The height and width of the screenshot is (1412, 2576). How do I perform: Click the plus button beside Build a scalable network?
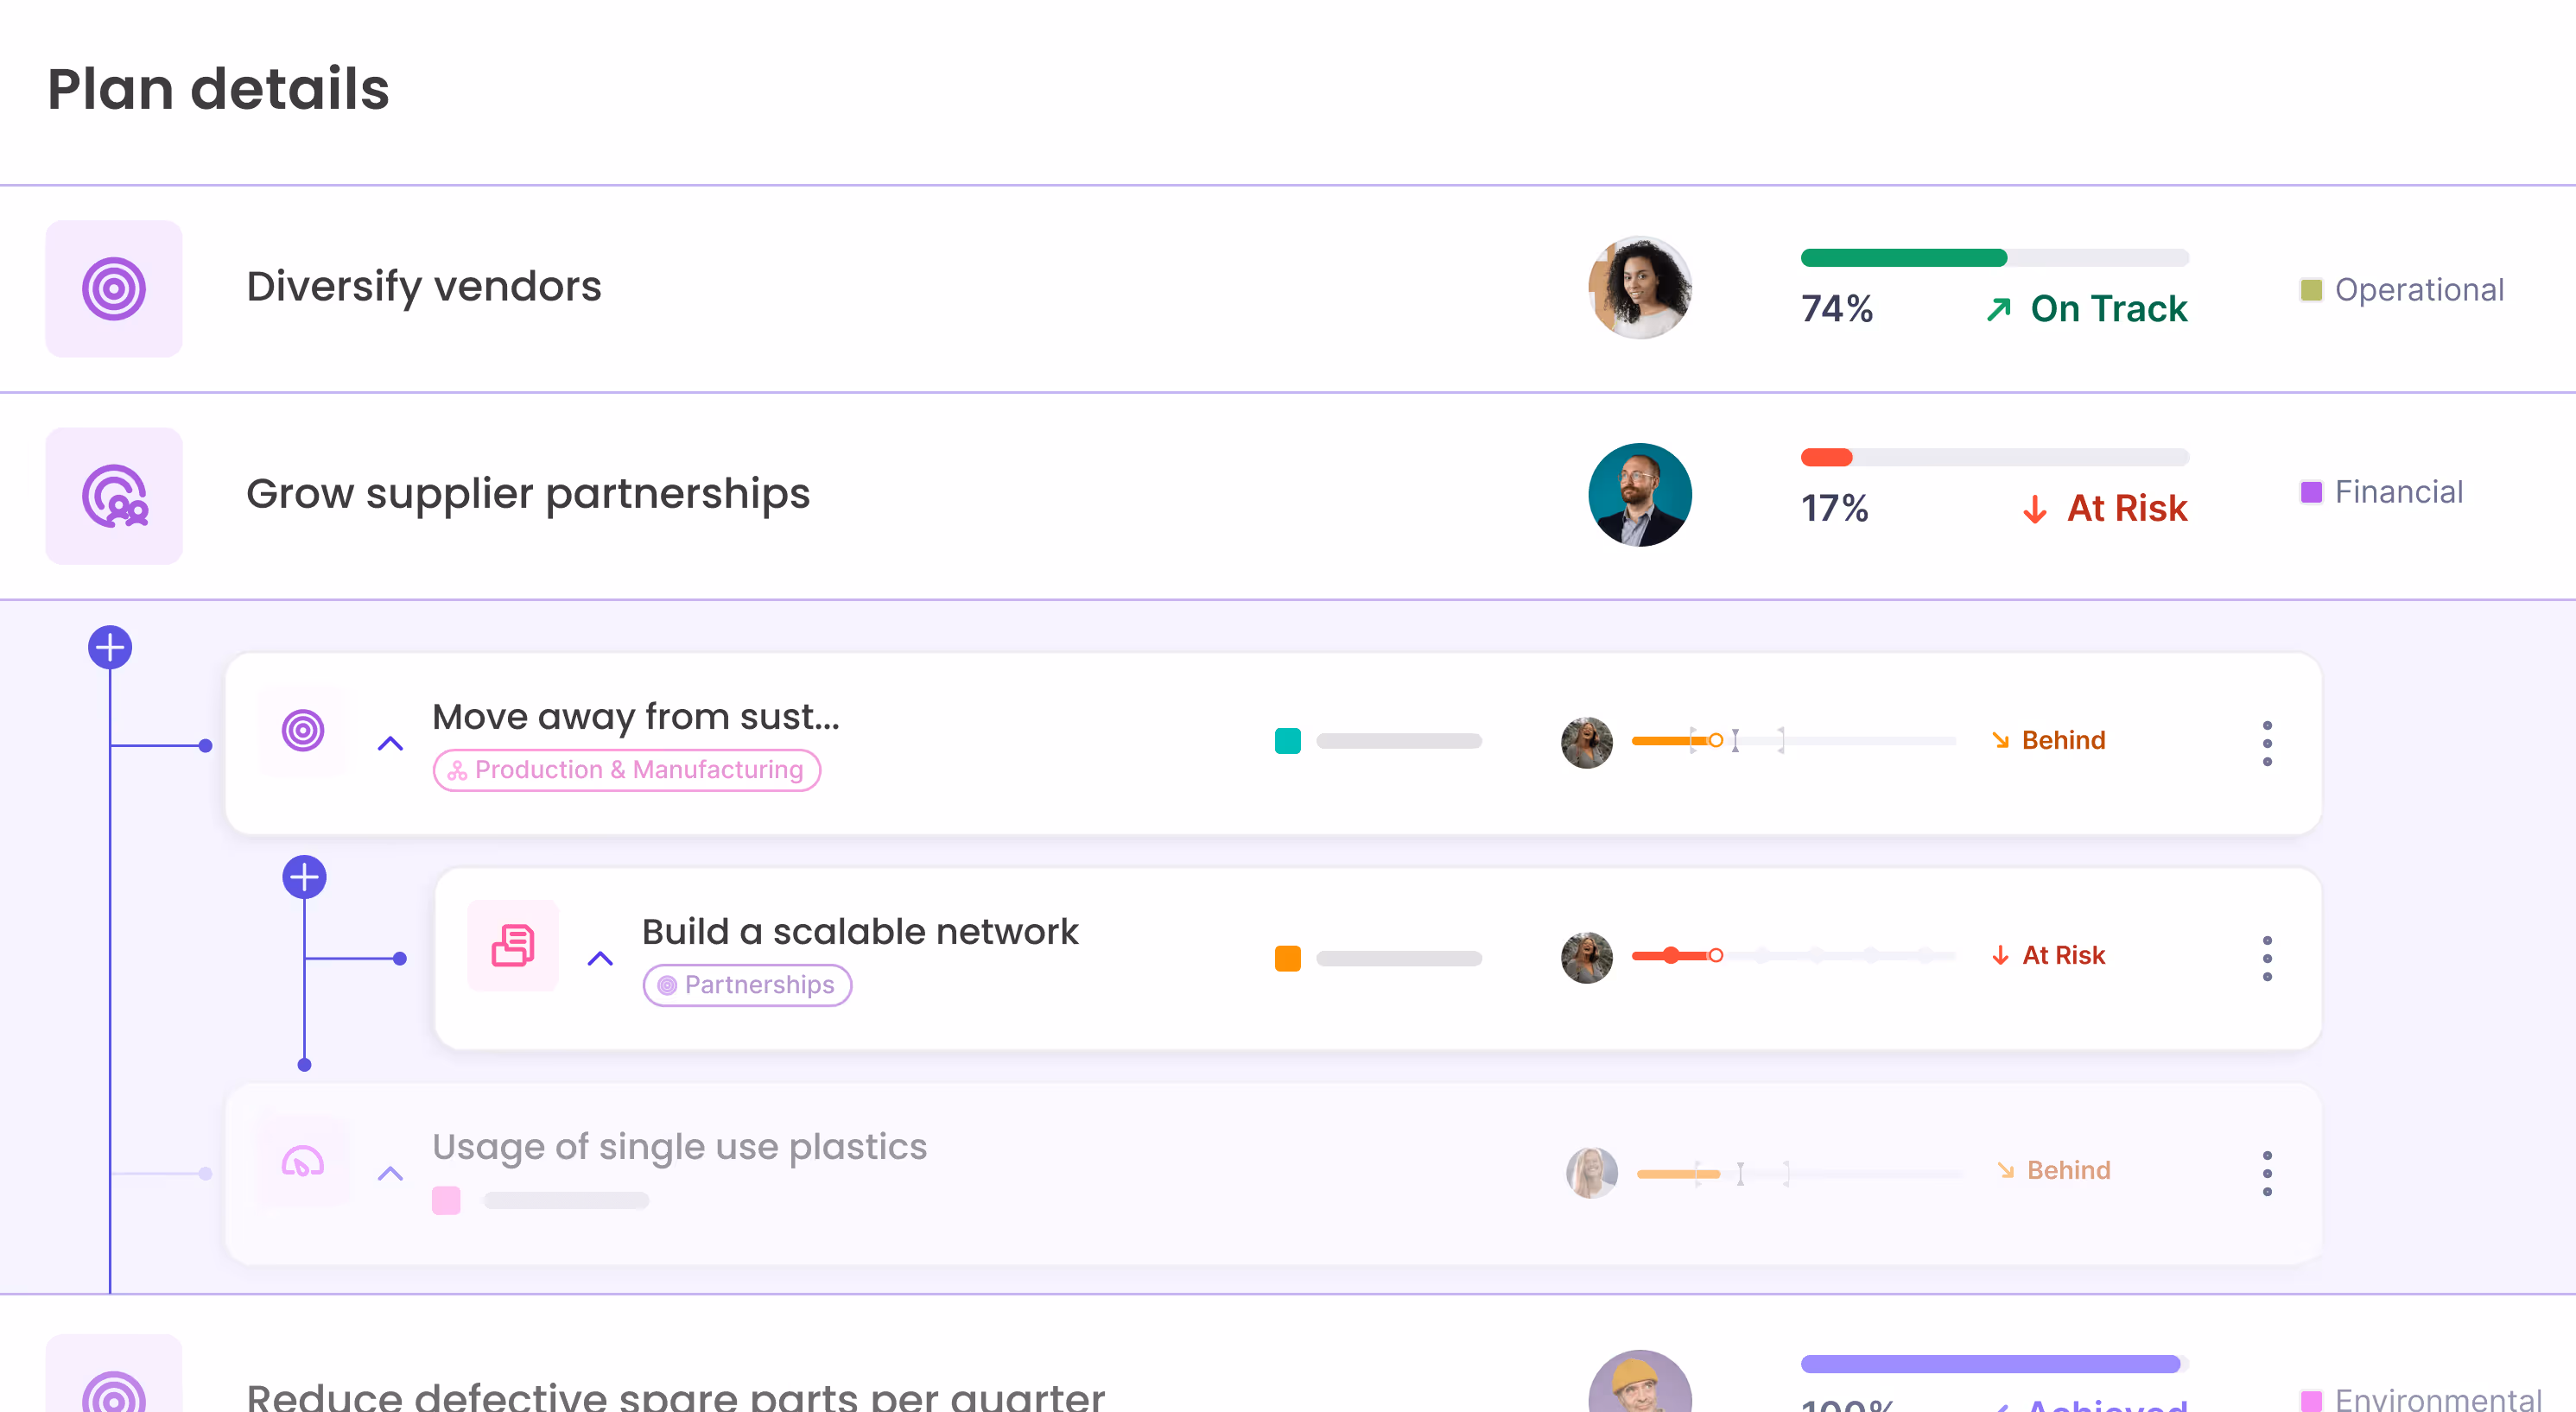point(304,876)
